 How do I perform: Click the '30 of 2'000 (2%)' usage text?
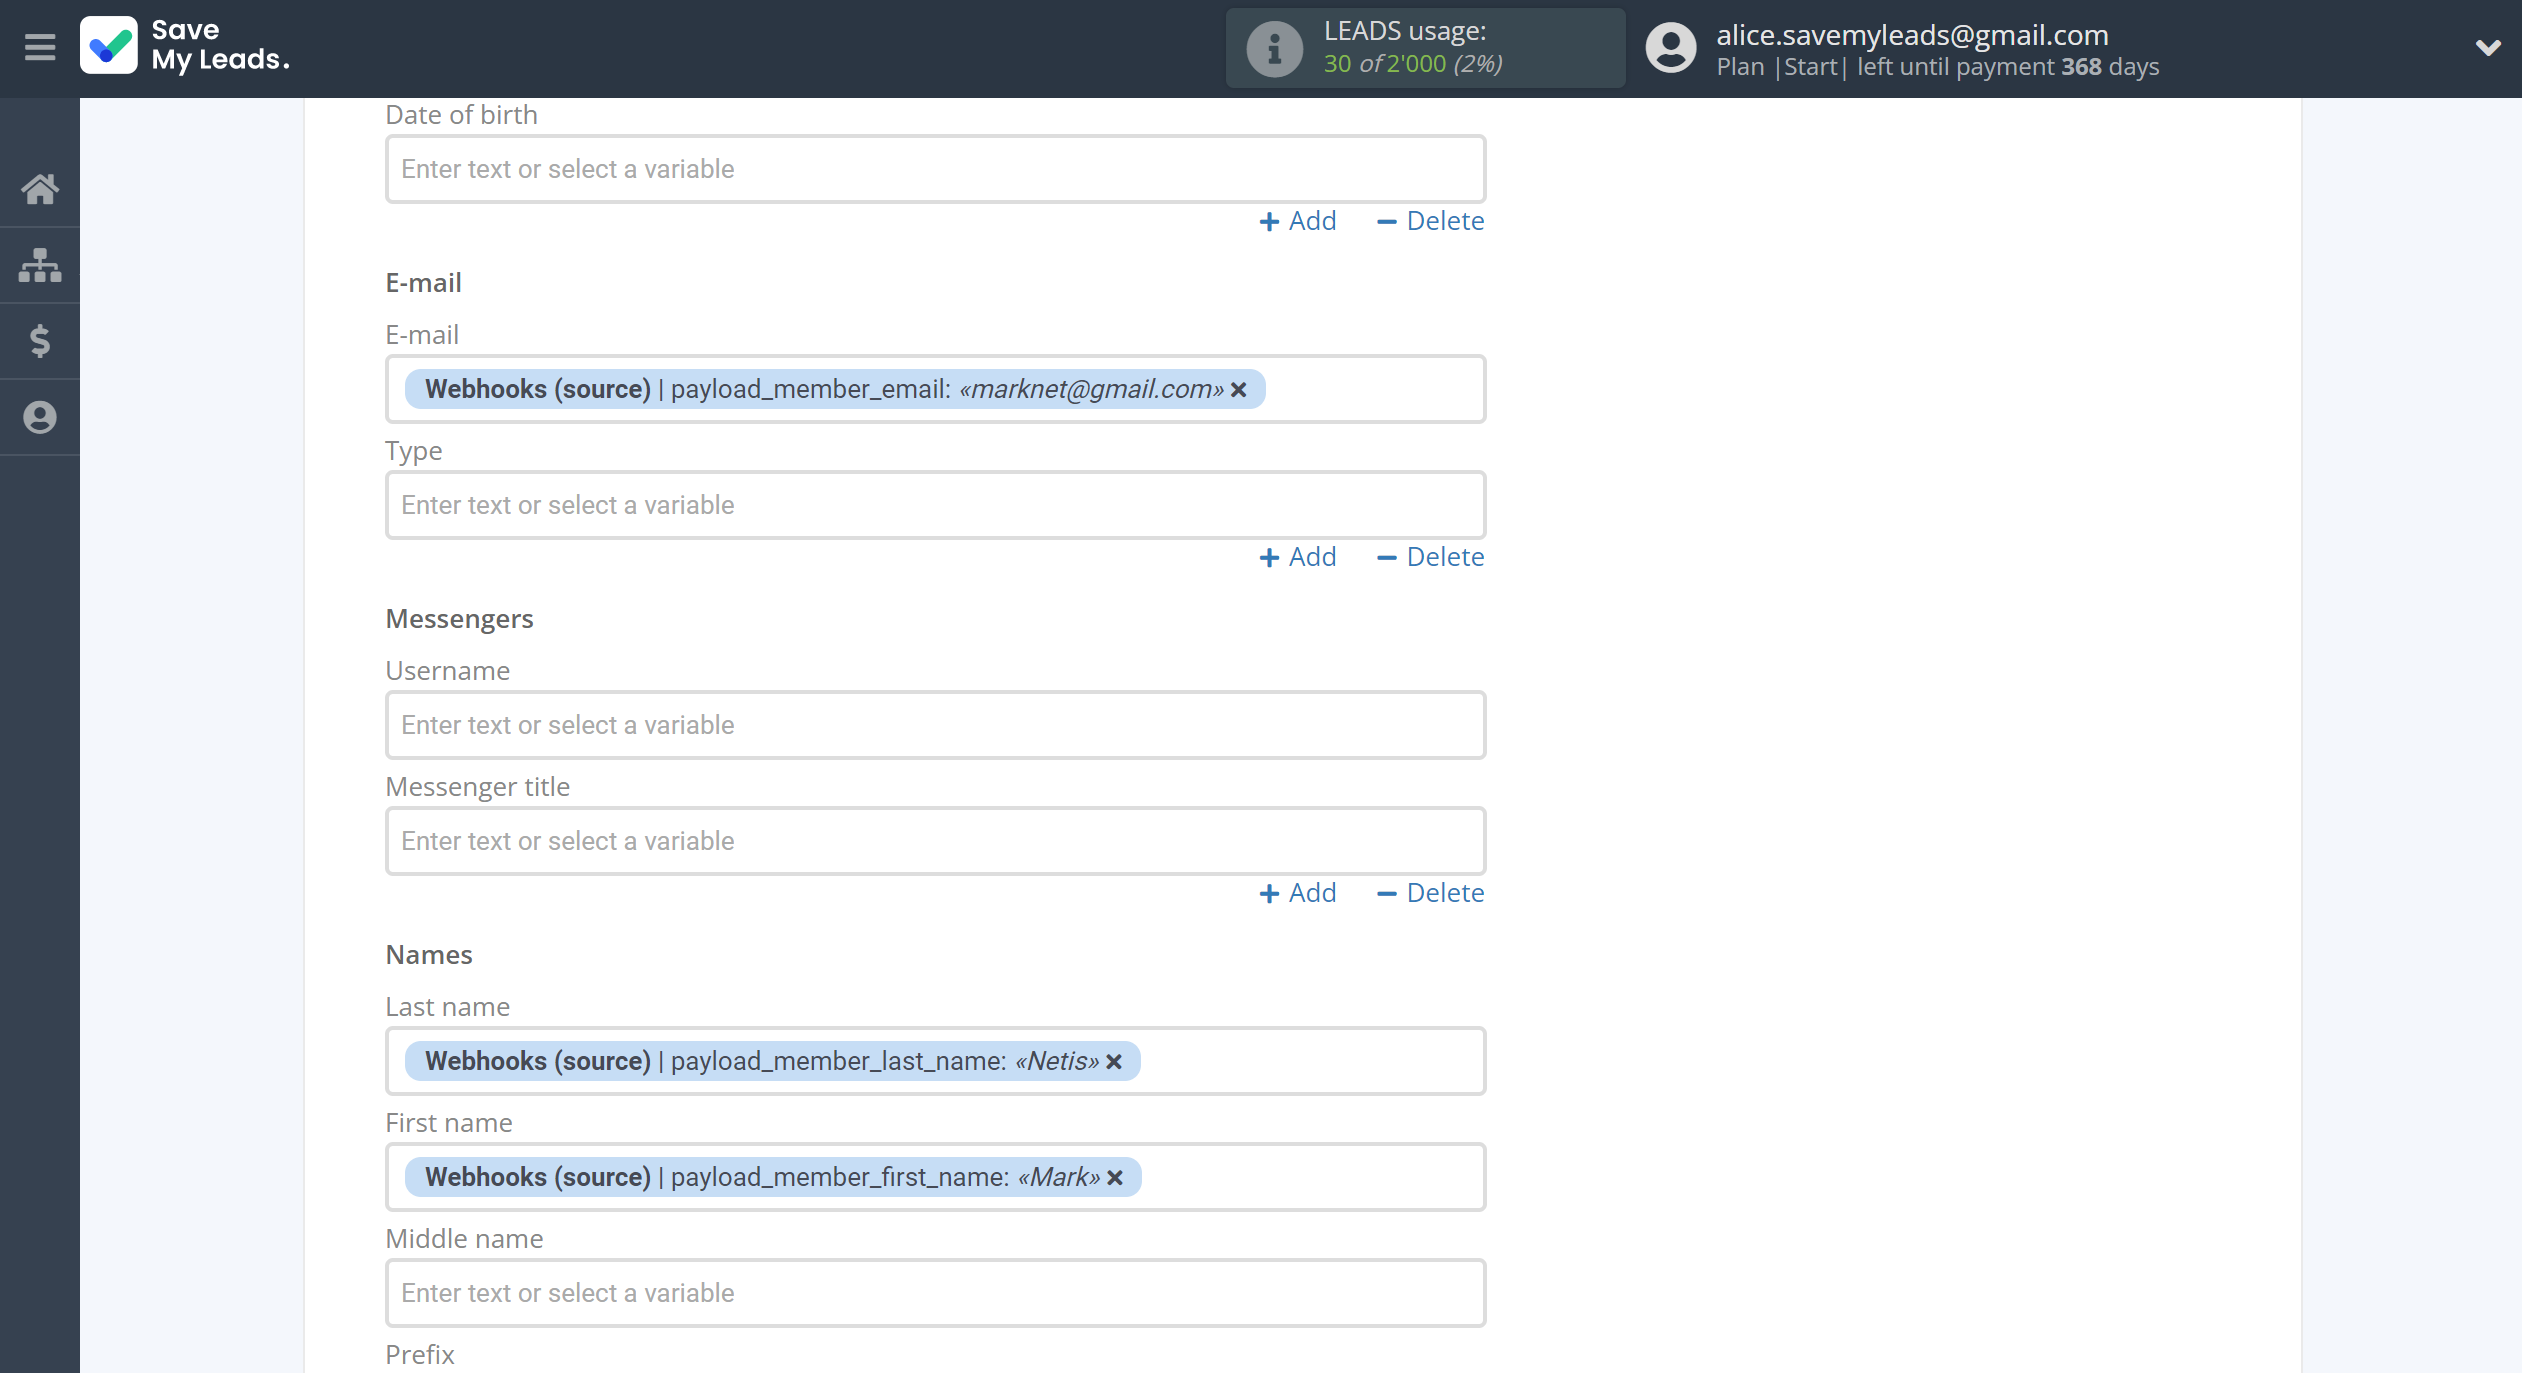pos(1413,64)
